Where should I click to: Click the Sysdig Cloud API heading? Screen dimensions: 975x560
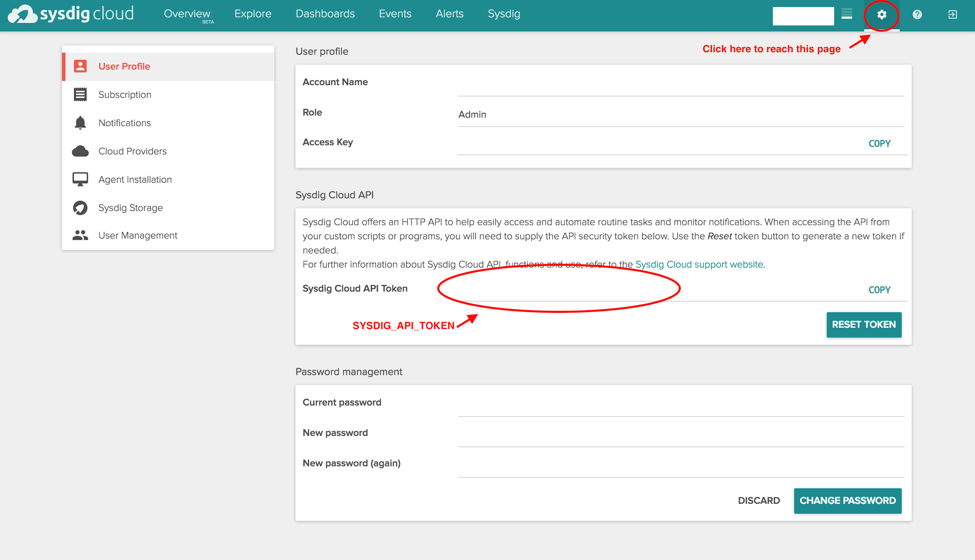coord(335,195)
